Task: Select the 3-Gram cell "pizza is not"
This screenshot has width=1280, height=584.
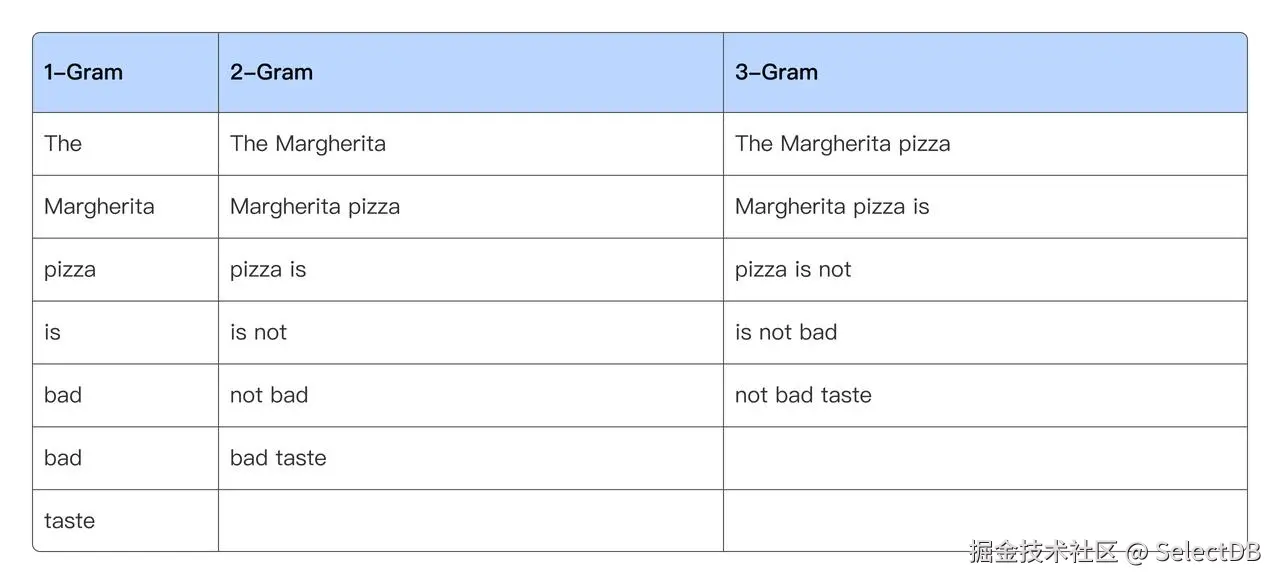Action: click(x=793, y=270)
